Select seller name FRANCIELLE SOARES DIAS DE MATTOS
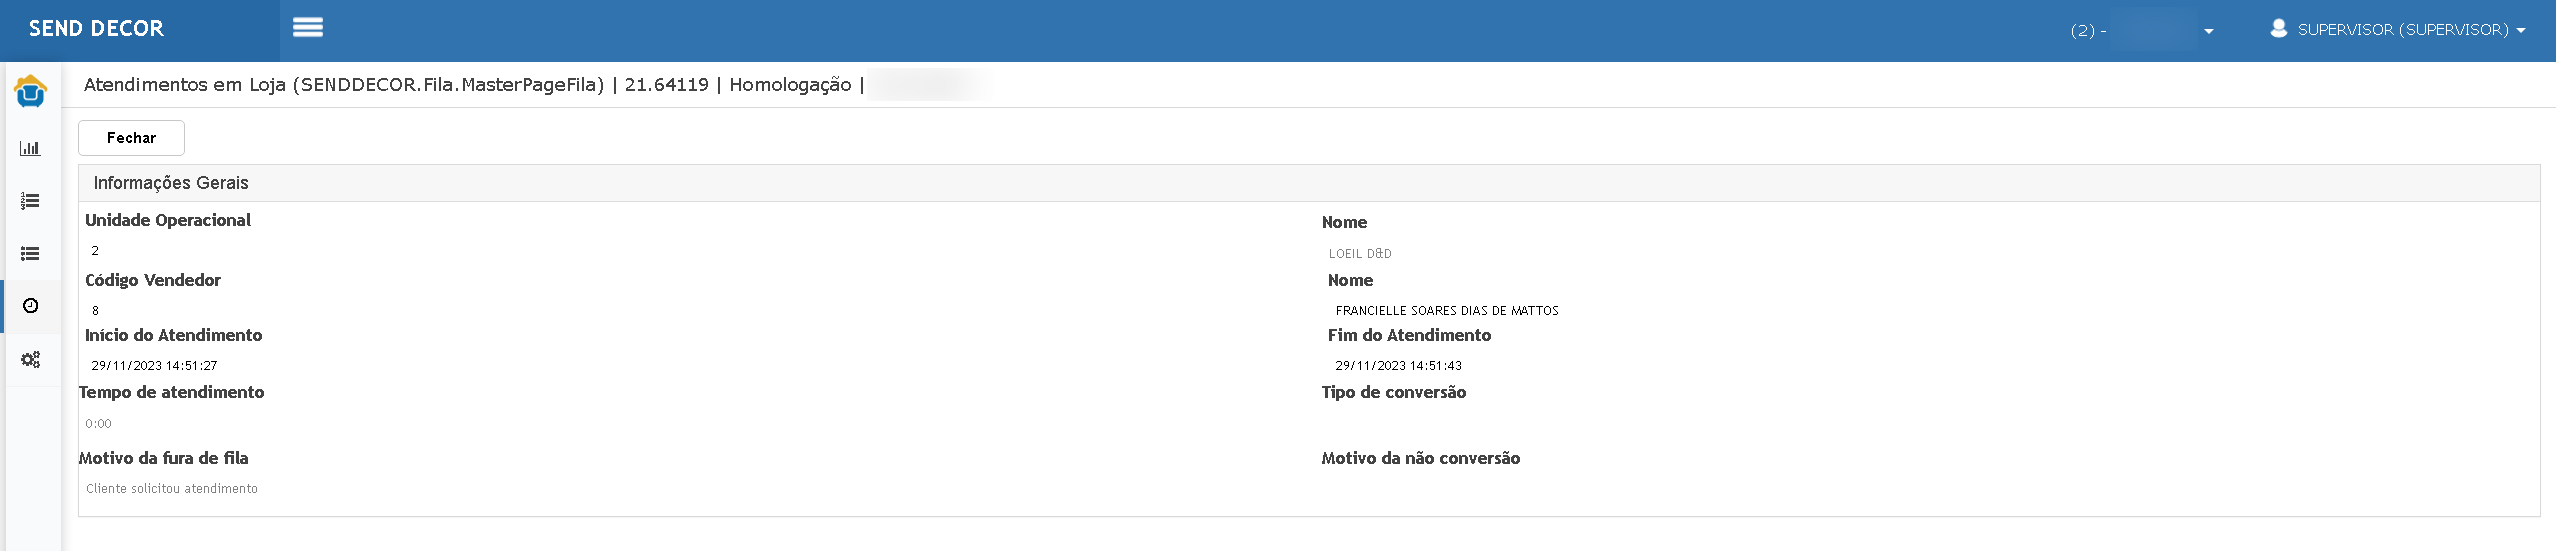This screenshot has height=551, width=2556. click(x=1447, y=311)
